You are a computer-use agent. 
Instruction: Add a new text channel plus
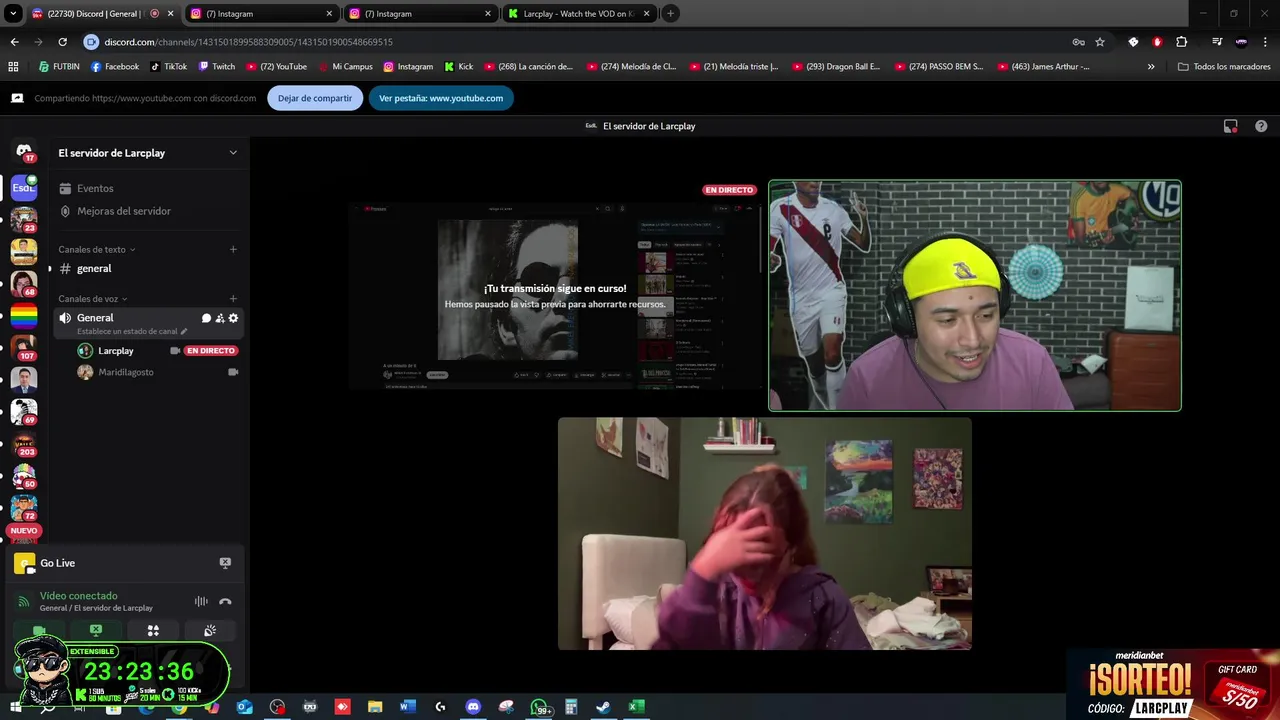pos(233,249)
